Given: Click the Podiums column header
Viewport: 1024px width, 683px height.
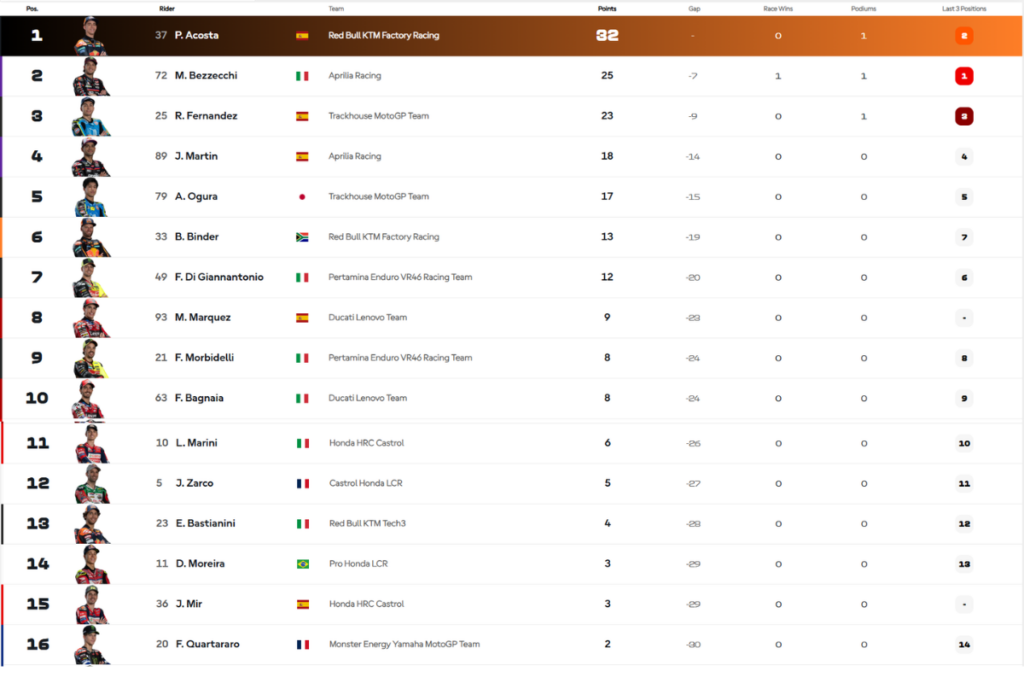Looking at the screenshot, I should [864, 9].
